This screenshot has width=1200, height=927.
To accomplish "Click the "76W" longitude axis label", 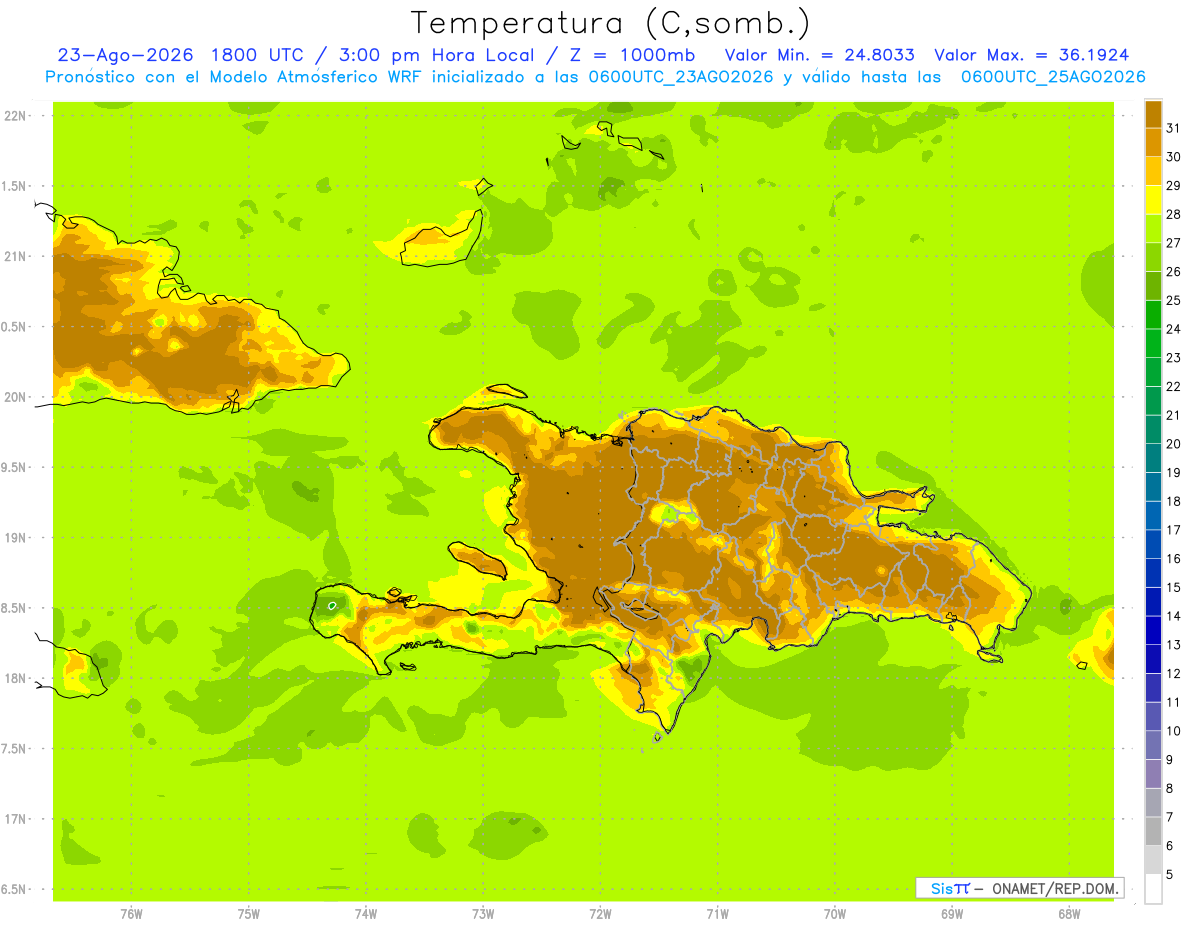I will pos(131,913).
